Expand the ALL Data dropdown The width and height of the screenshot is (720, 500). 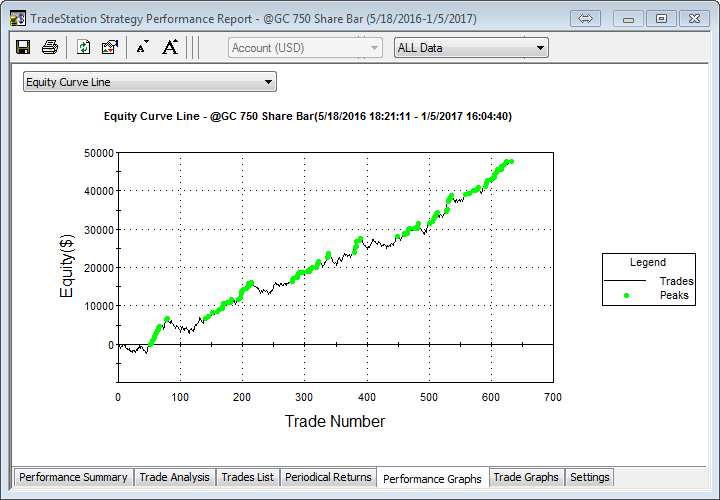(471, 48)
